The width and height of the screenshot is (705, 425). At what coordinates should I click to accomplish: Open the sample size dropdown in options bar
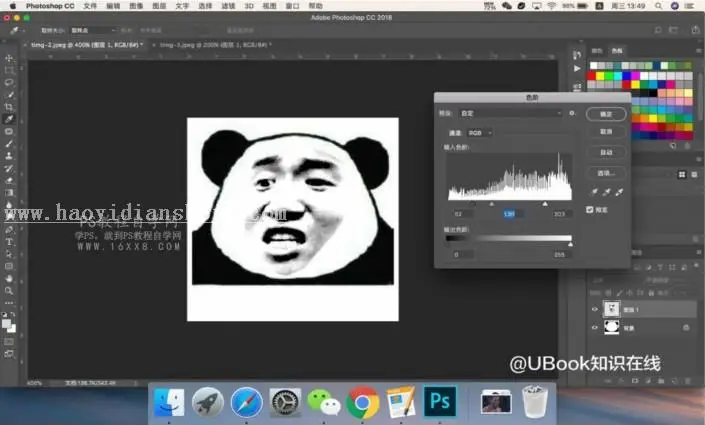click(x=93, y=30)
